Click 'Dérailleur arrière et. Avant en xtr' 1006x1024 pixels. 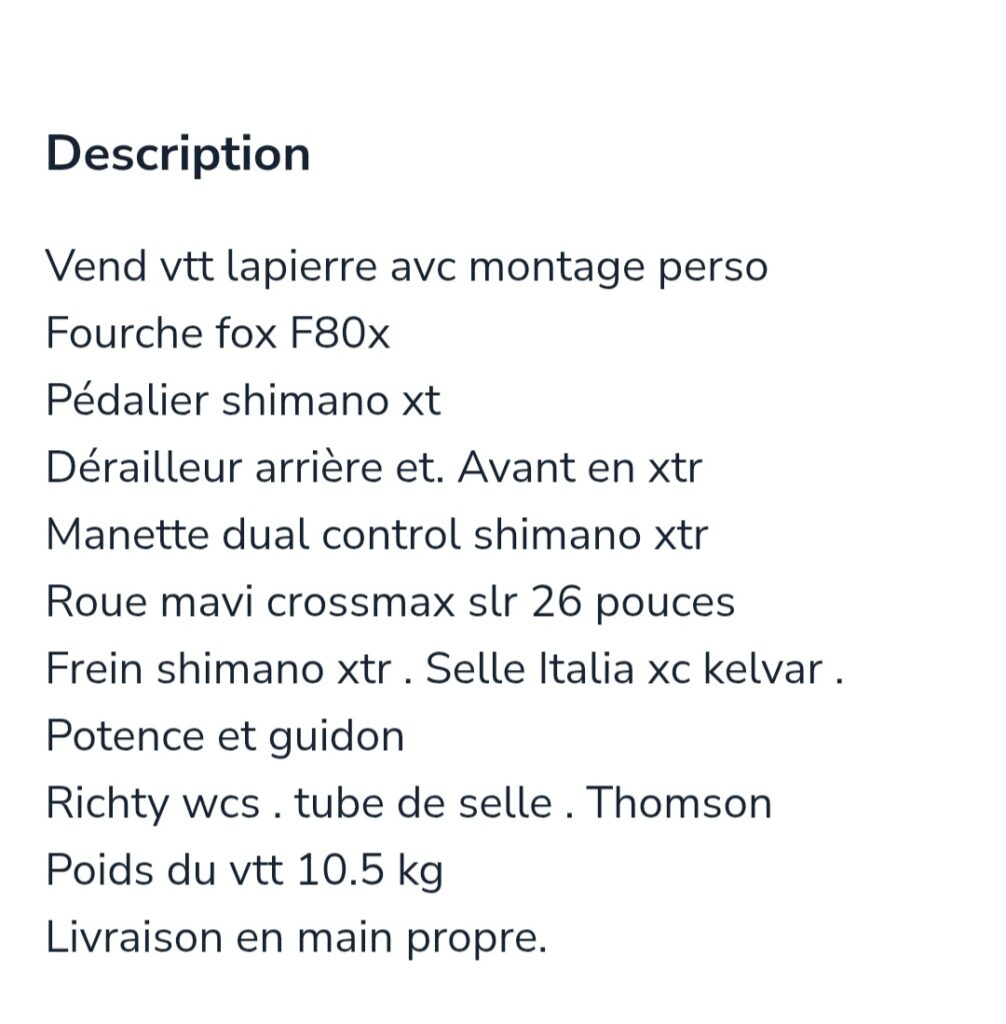pyautogui.click(x=374, y=468)
